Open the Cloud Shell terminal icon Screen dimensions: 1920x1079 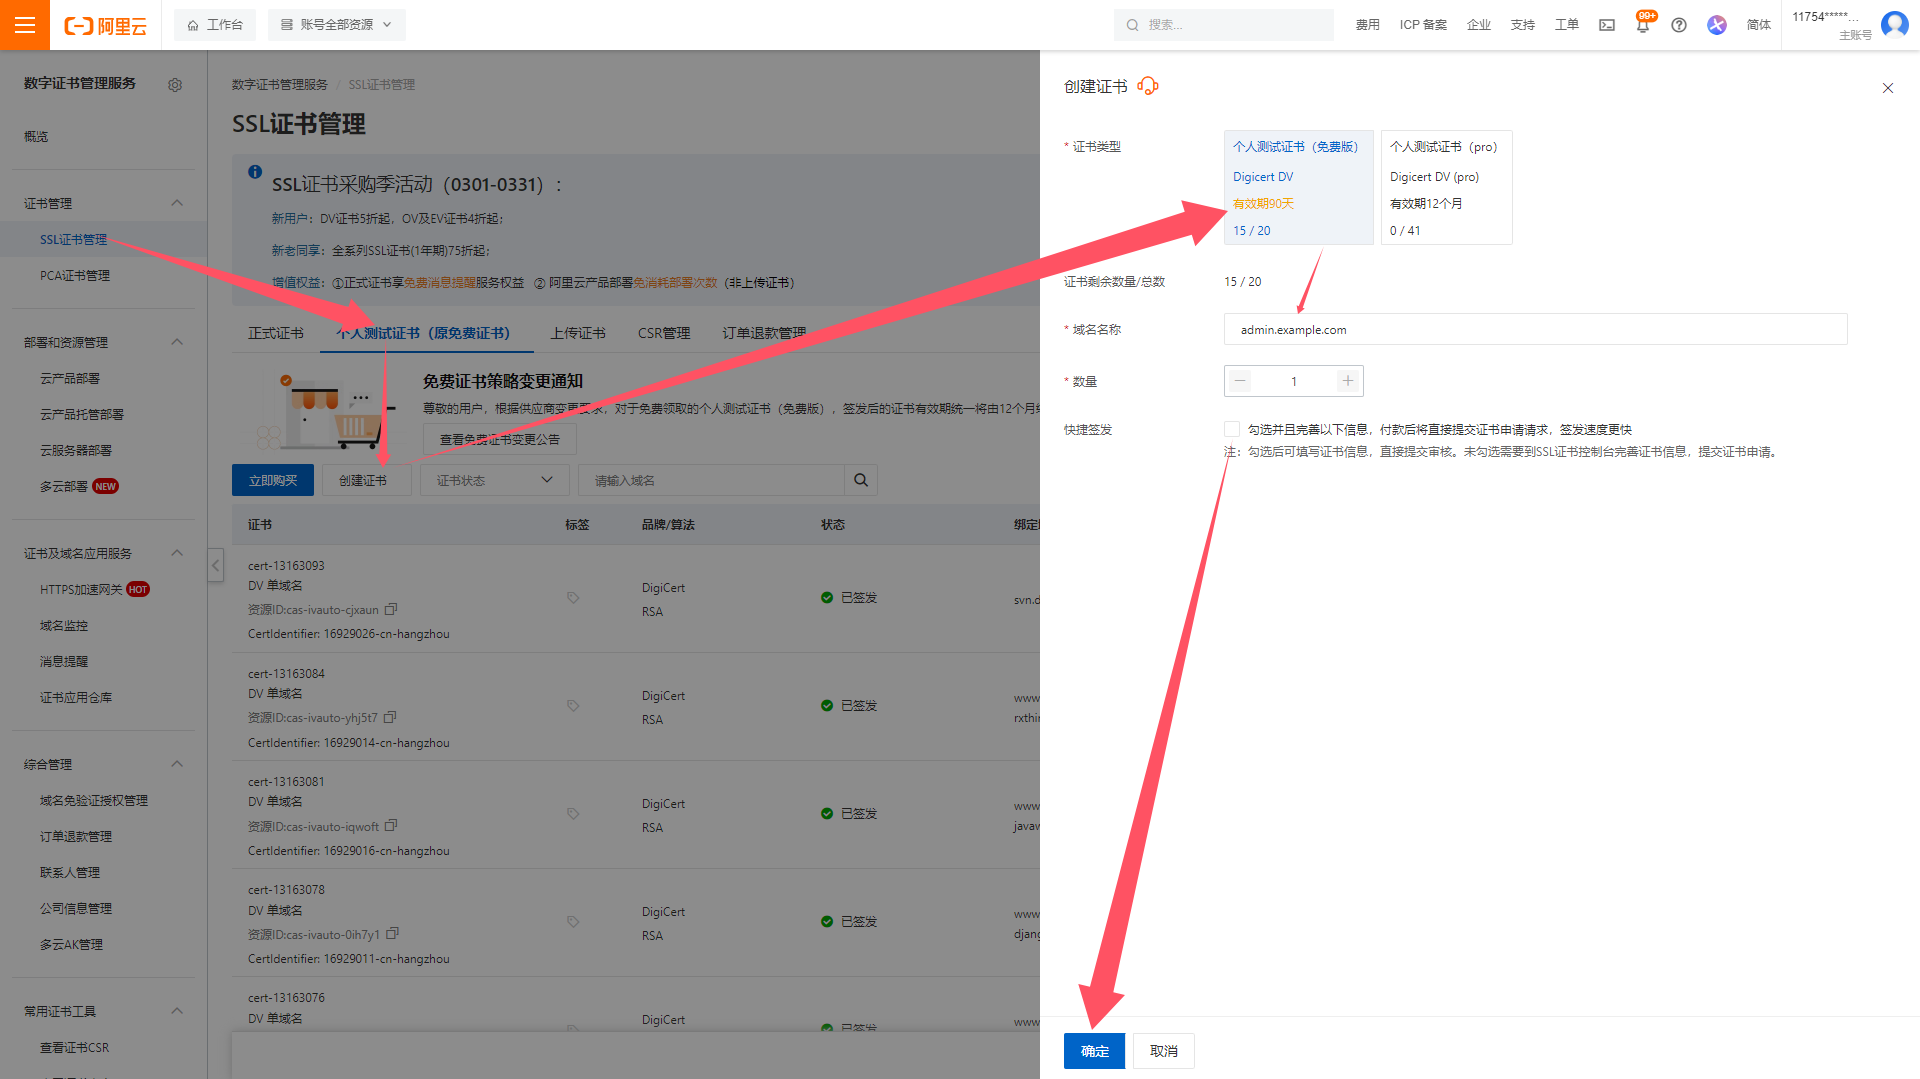(1607, 25)
